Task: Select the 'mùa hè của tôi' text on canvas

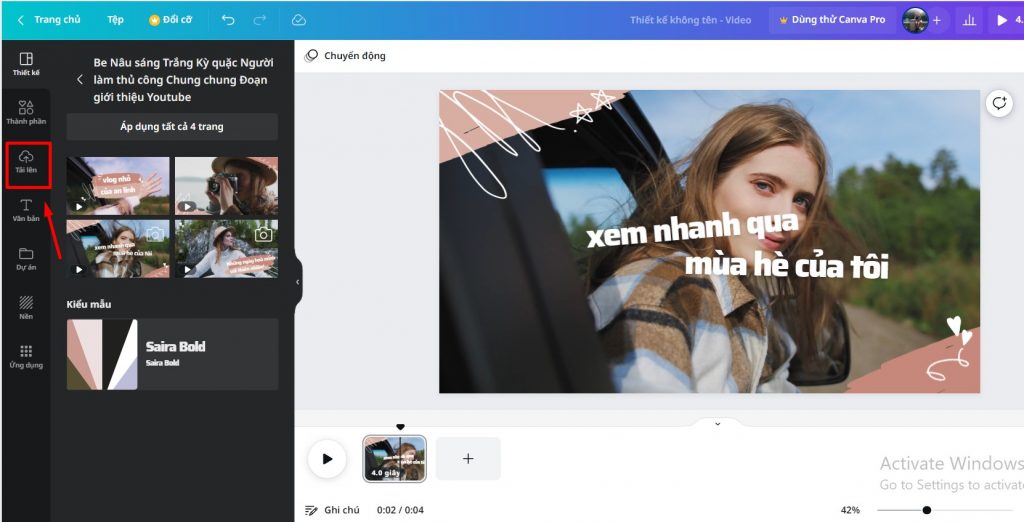Action: [787, 265]
